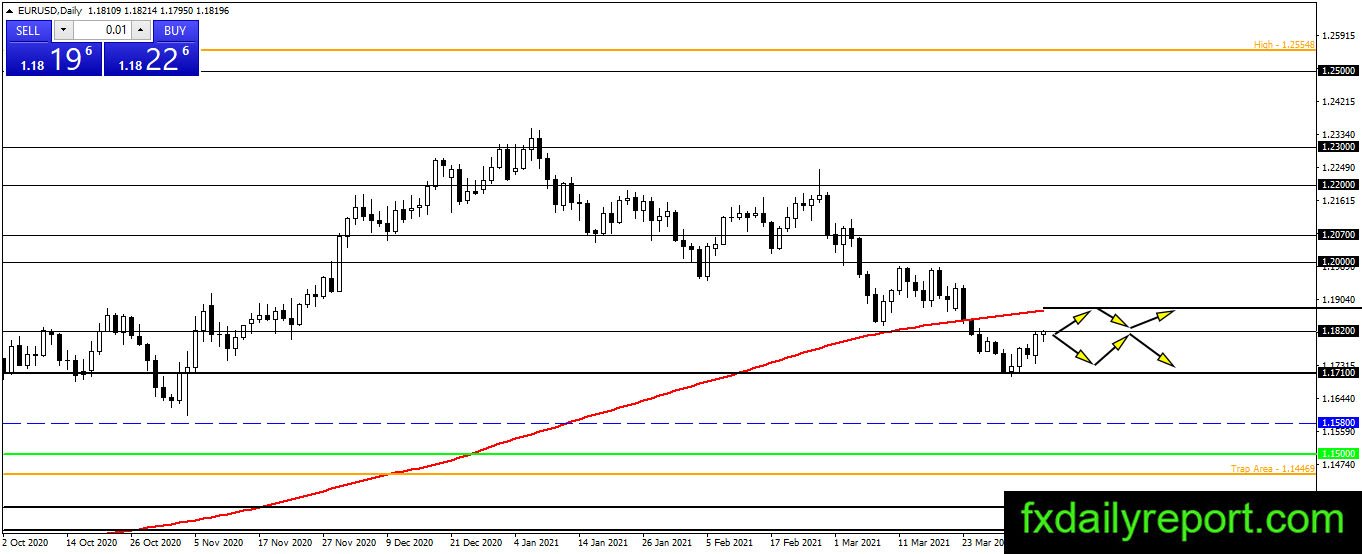Click the 1 Mar 2021 date label

click(857, 543)
